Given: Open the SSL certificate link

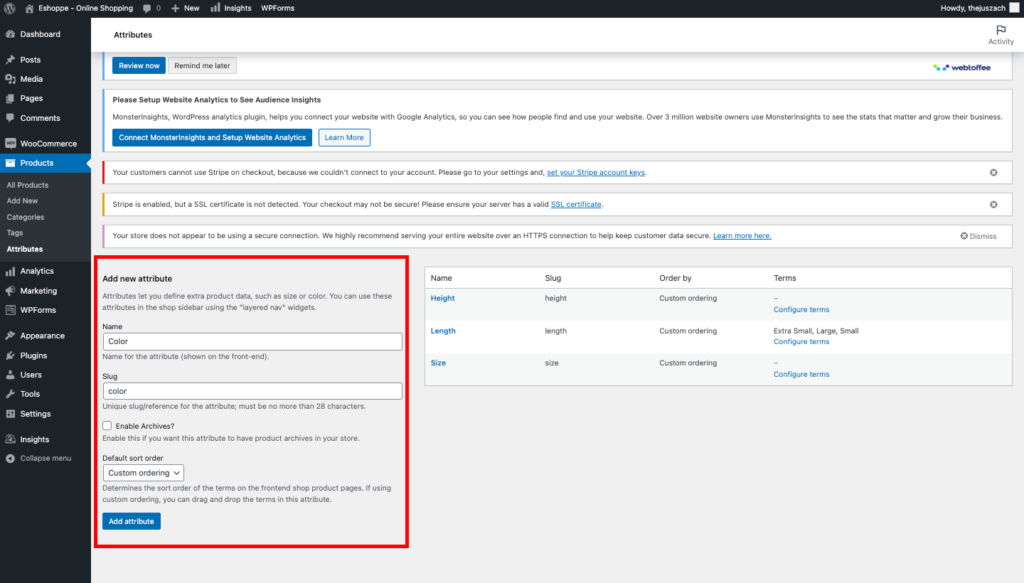Looking at the screenshot, I should (x=576, y=204).
